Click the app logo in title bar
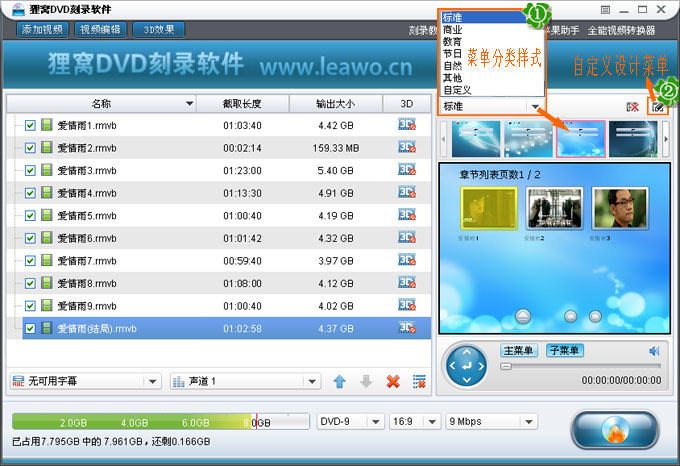 click(x=18, y=9)
